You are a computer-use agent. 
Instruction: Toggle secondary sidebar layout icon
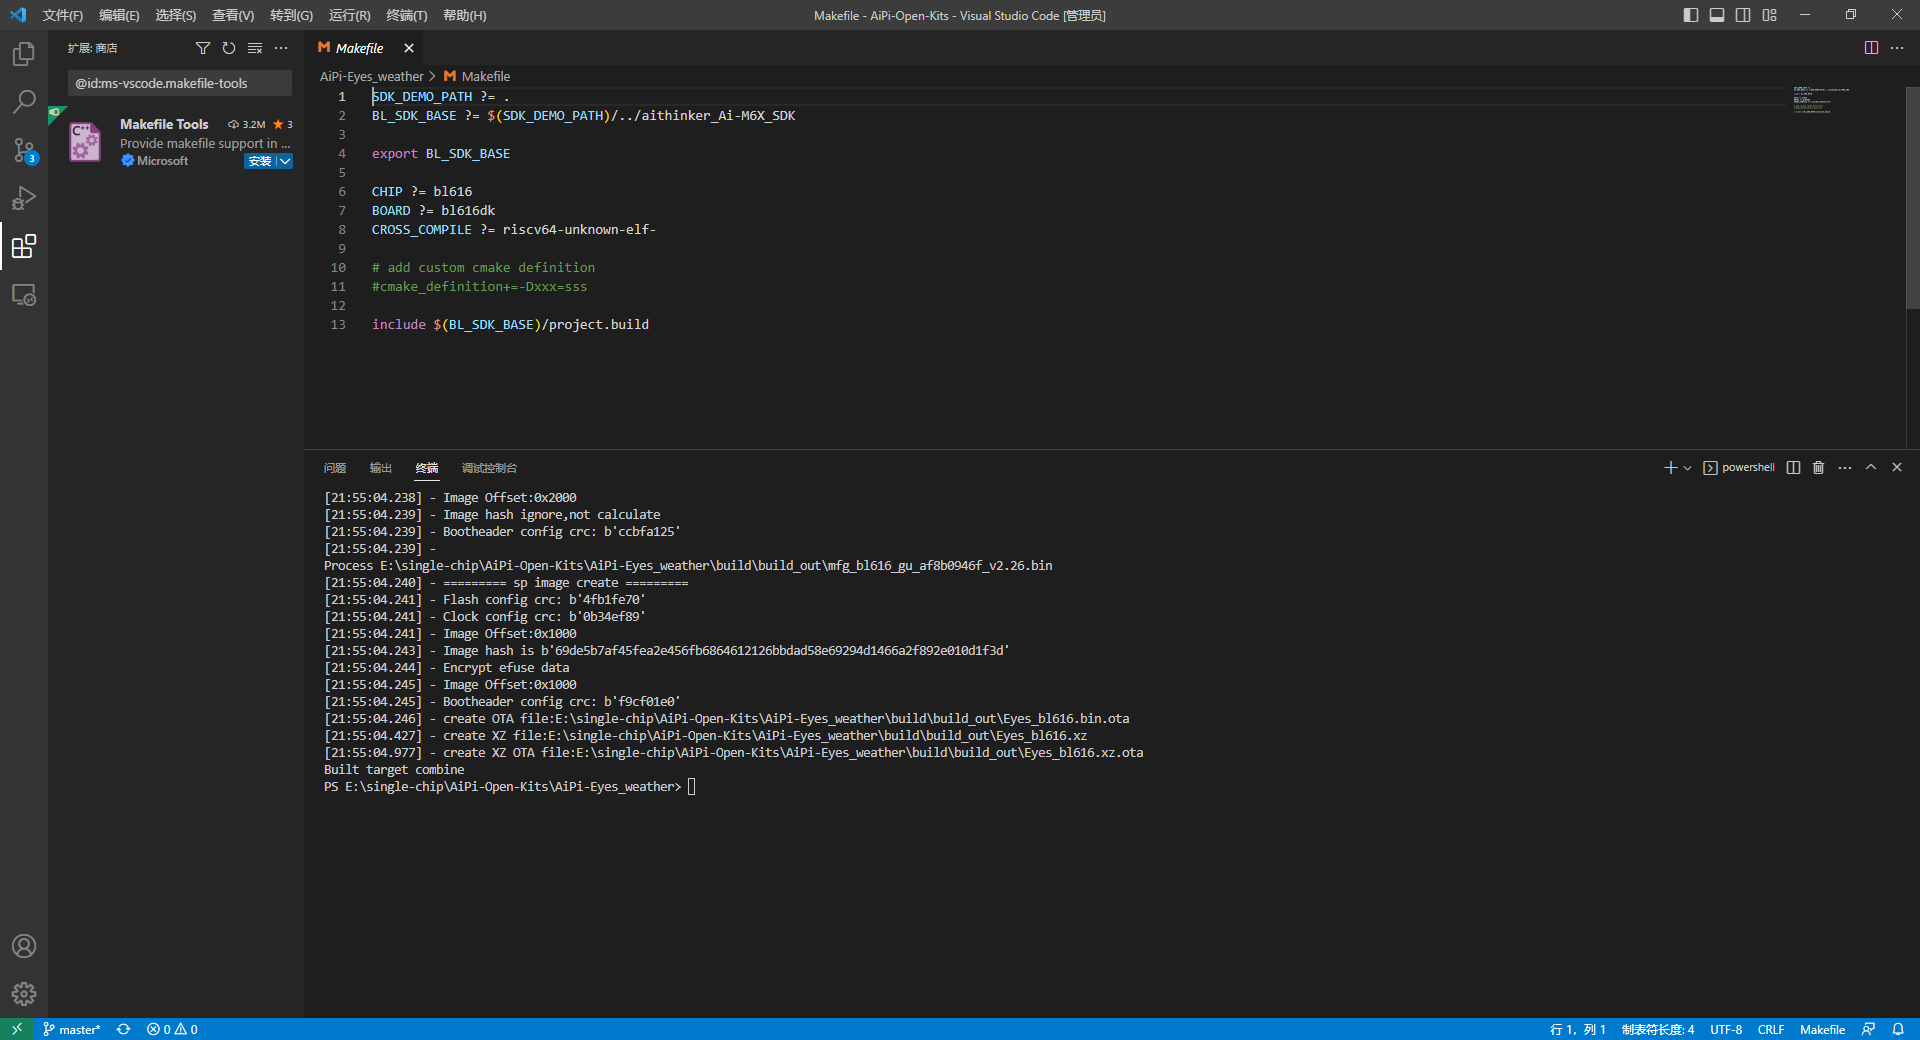(x=1743, y=15)
